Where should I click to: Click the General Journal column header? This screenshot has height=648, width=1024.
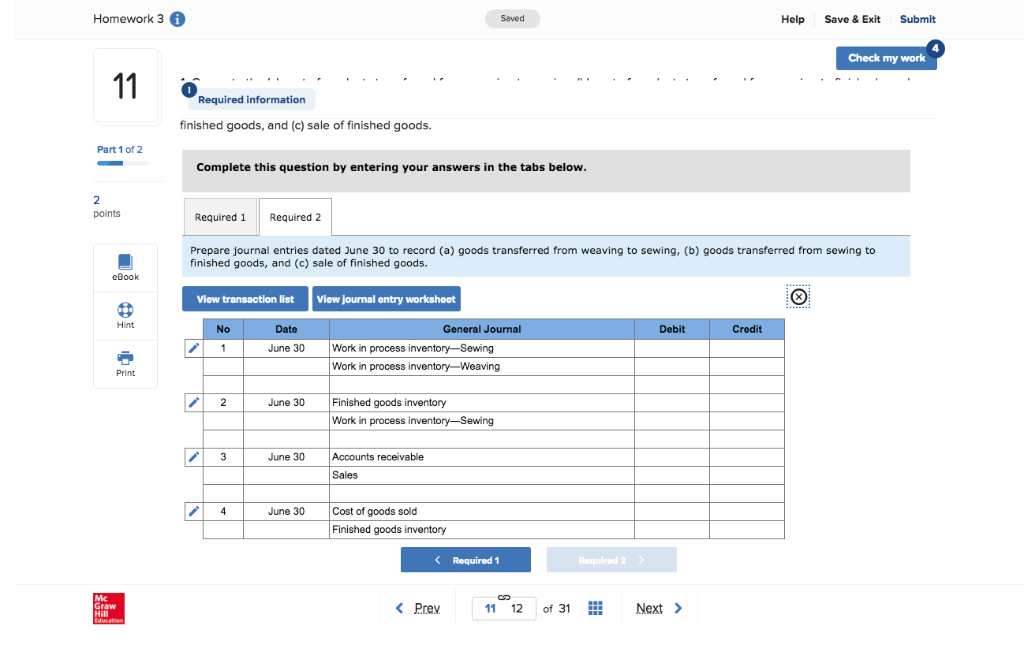point(482,329)
